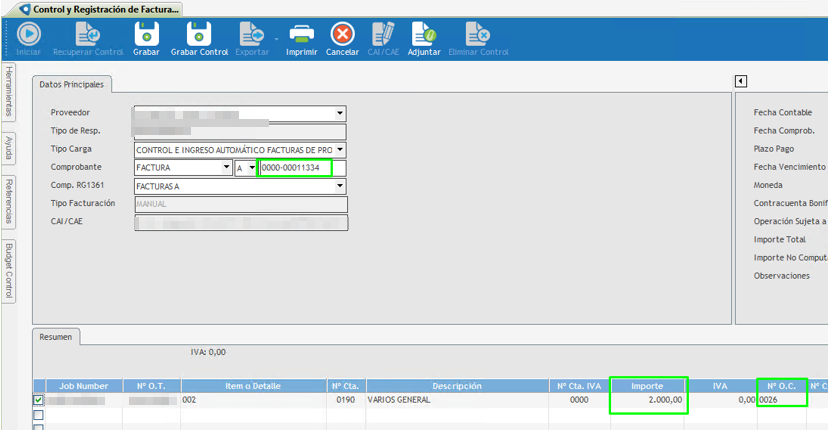Open the Comprobante FACTURA dropdown
The height and width of the screenshot is (430, 828).
[x=227, y=167]
